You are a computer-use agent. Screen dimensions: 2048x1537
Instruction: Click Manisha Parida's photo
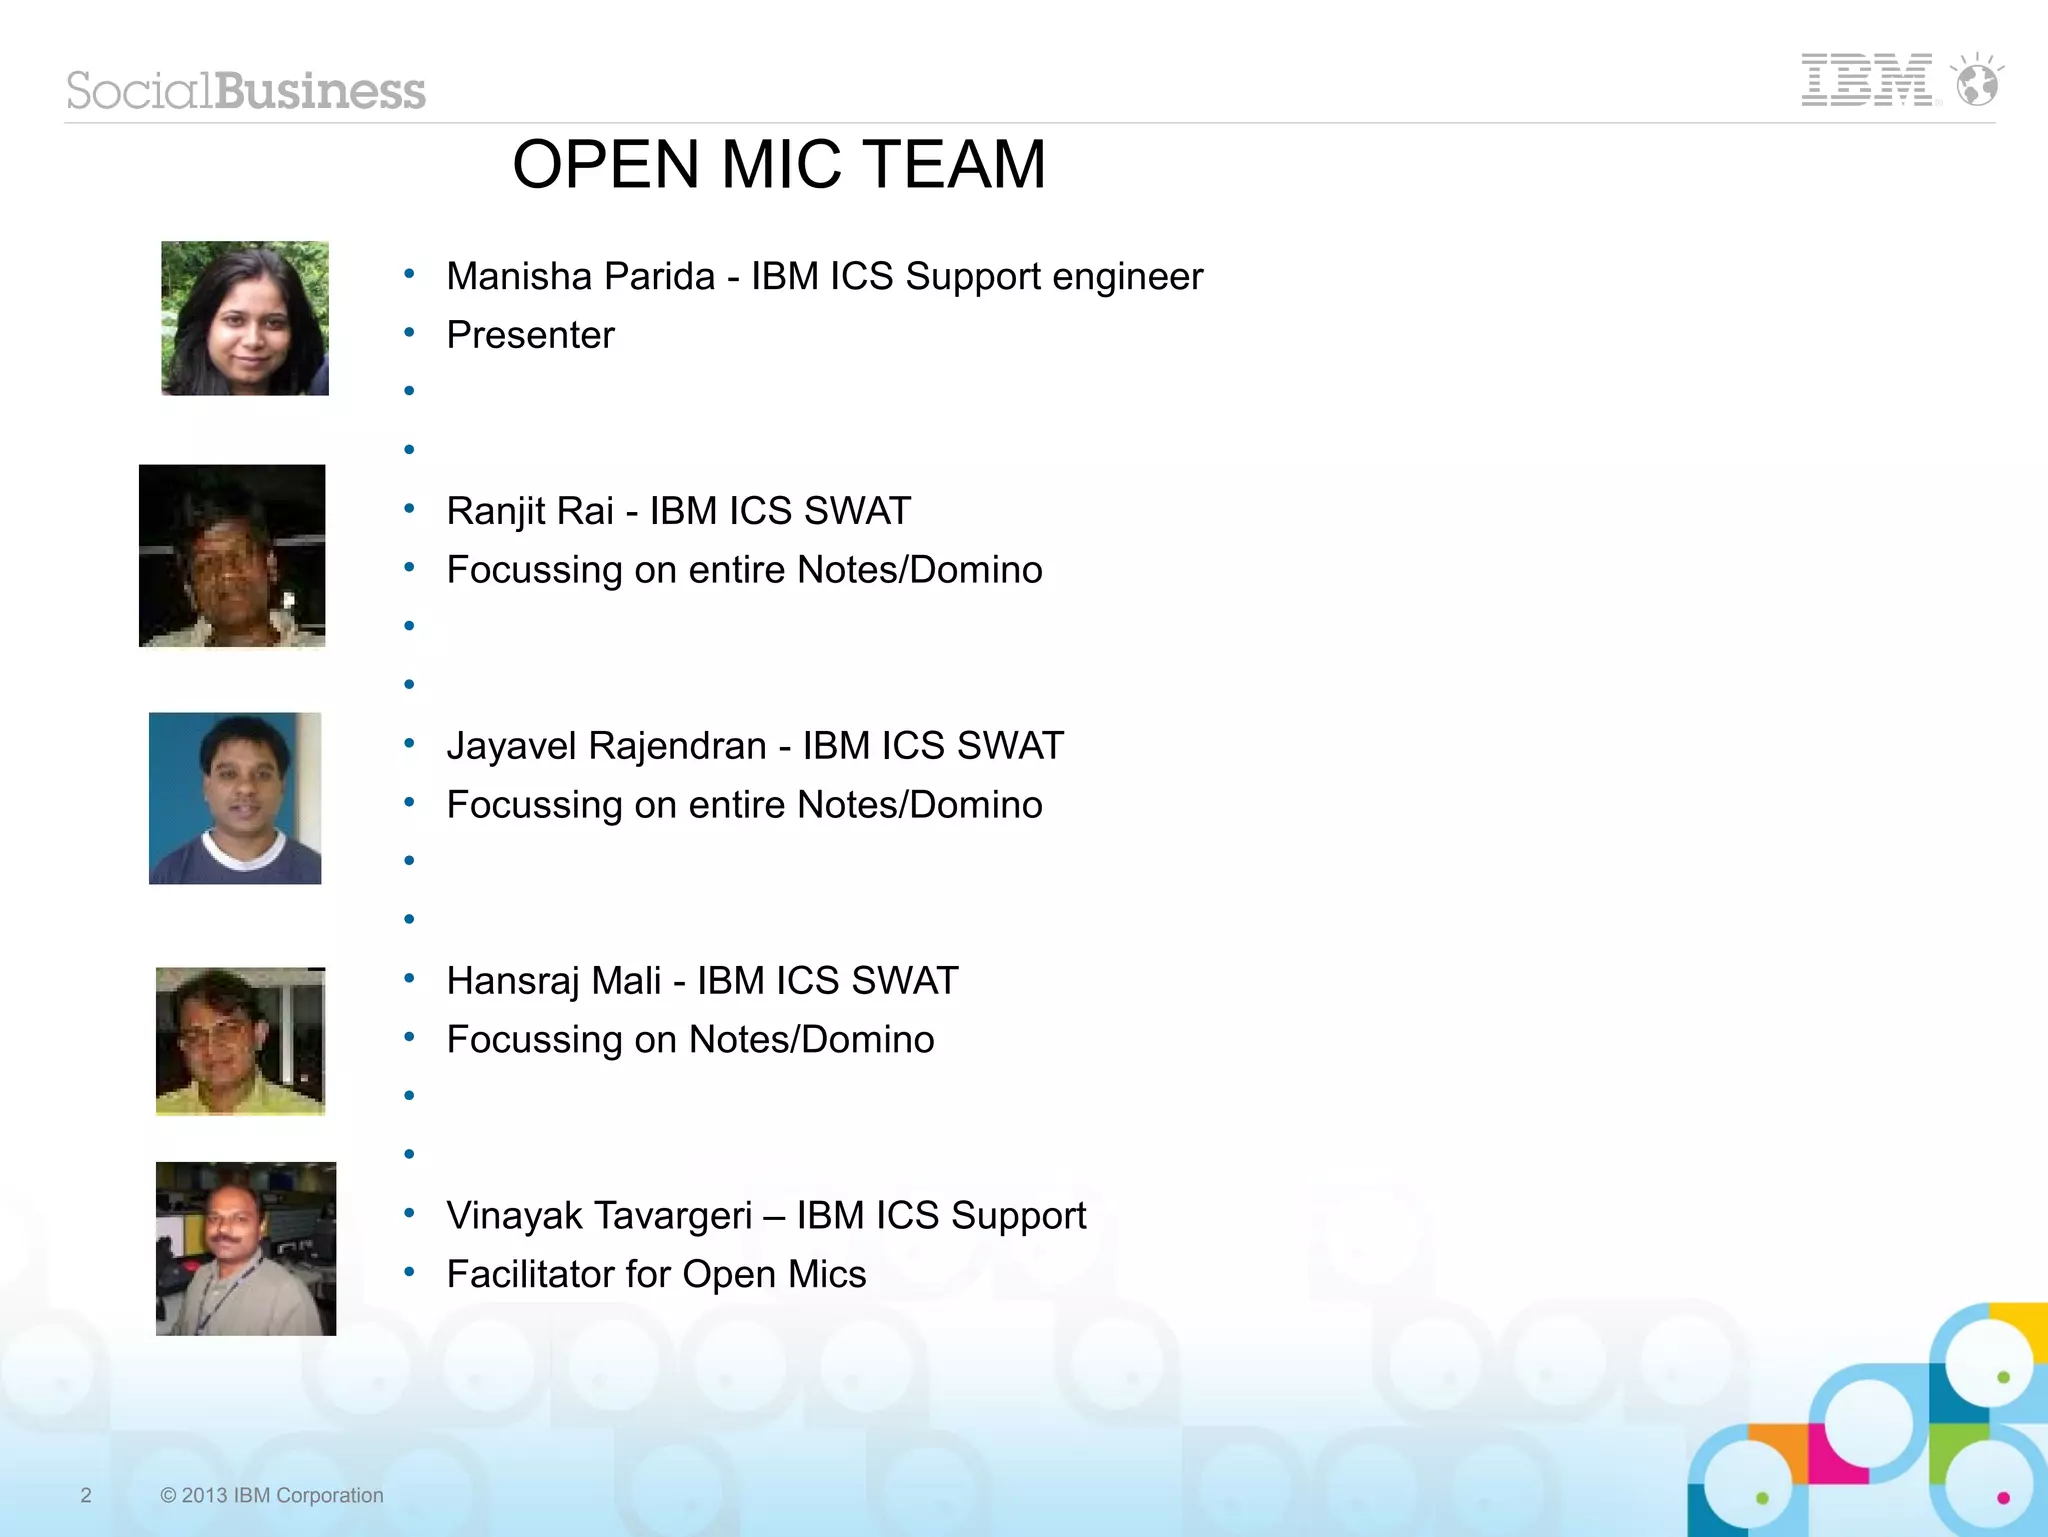245,318
